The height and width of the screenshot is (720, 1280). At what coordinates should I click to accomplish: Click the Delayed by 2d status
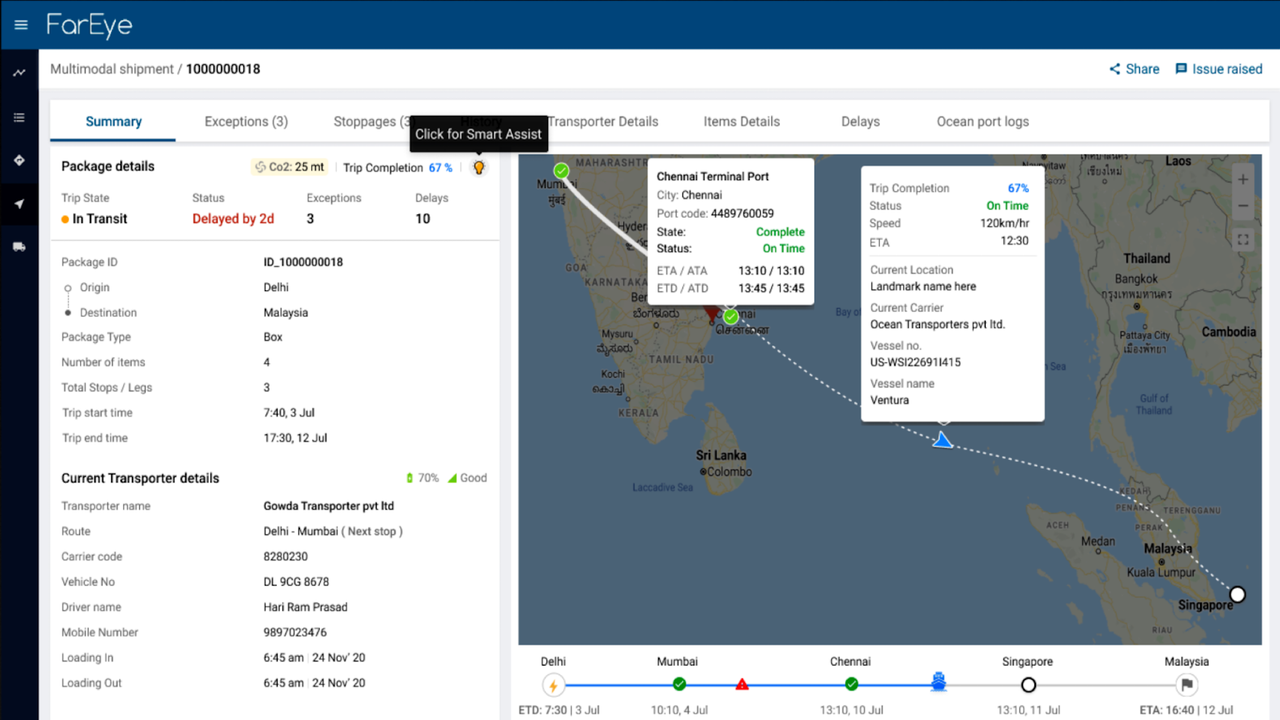click(233, 219)
